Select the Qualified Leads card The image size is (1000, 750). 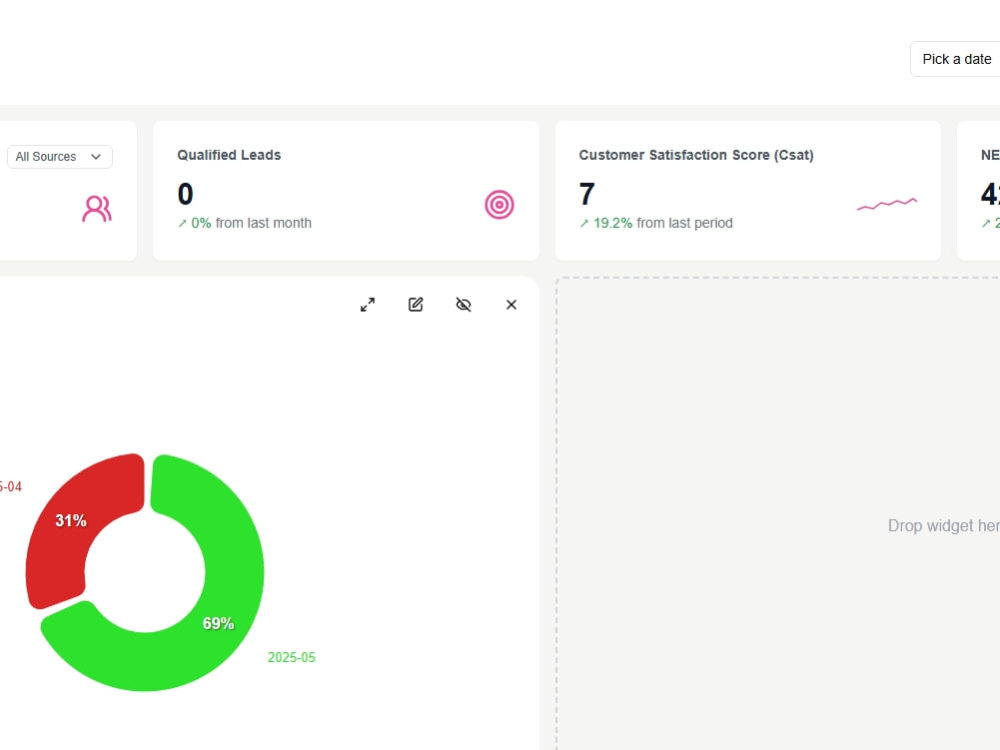click(x=345, y=190)
